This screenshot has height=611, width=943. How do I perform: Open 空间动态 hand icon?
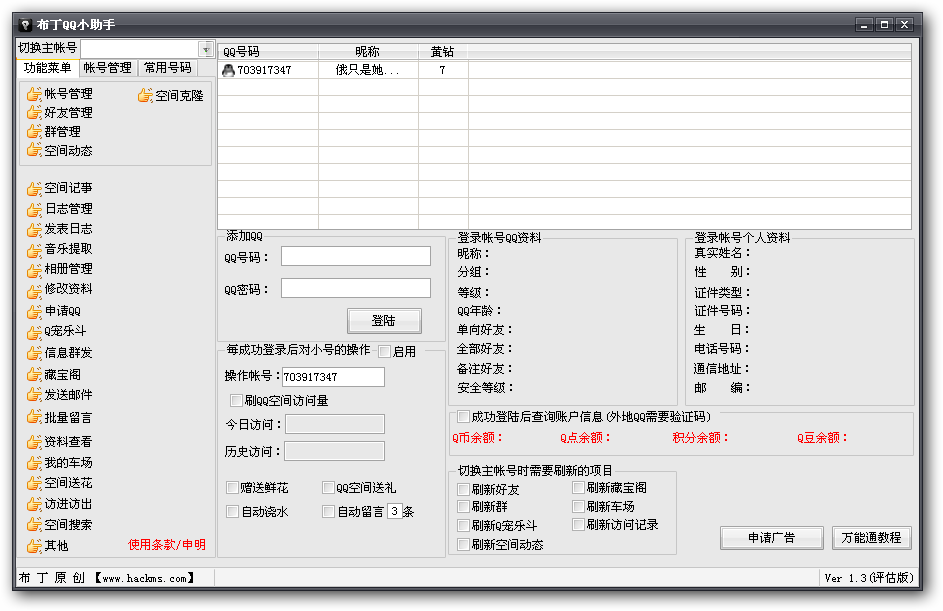[x=34, y=150]
